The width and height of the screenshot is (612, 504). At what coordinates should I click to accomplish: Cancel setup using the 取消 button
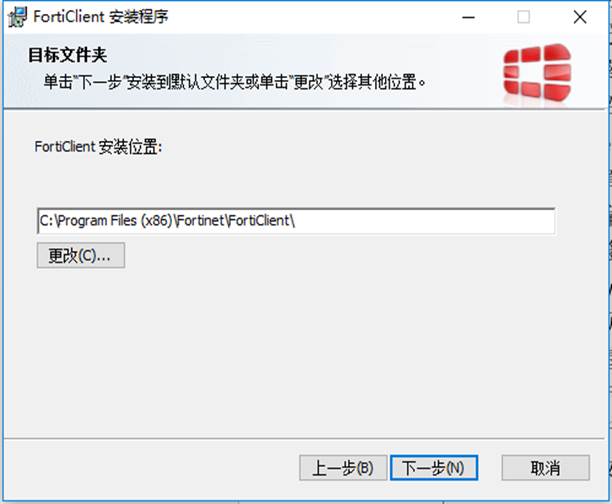[x=546, y=468]
